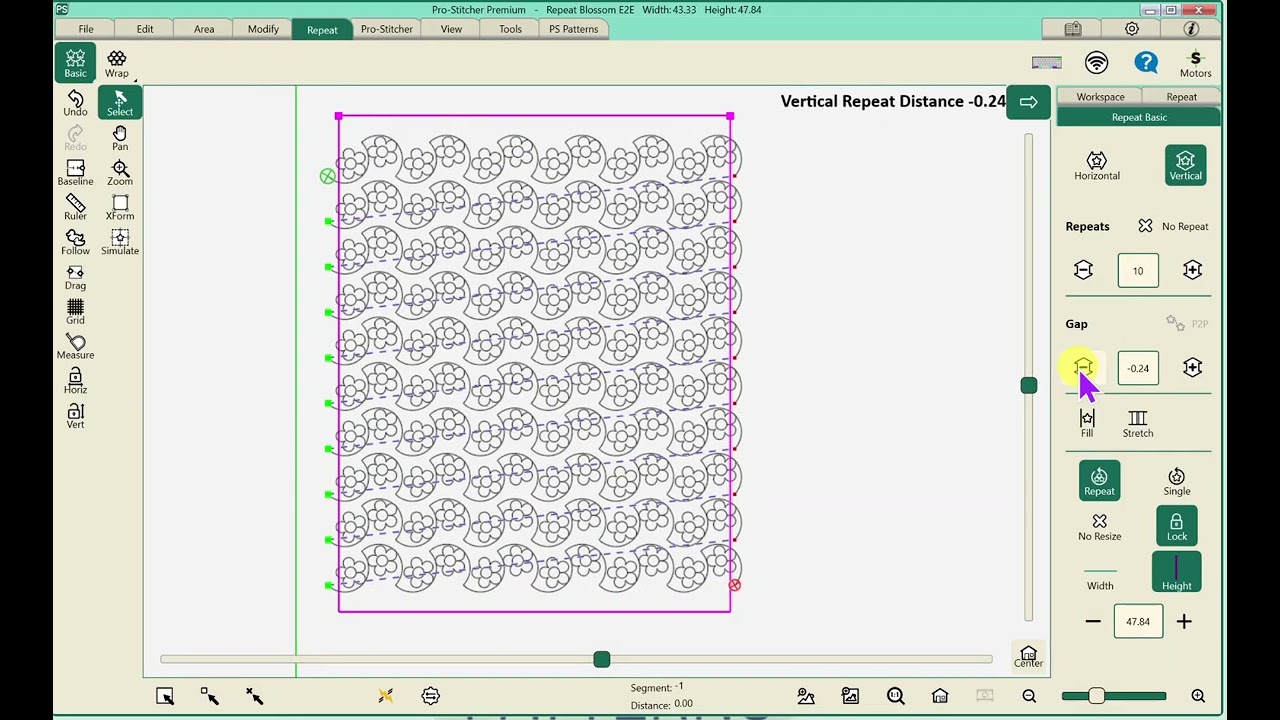Enable Wrap repeat mode
This screenshot has height=720, width=1280.
pyautogui.click(x=117, y=64)
